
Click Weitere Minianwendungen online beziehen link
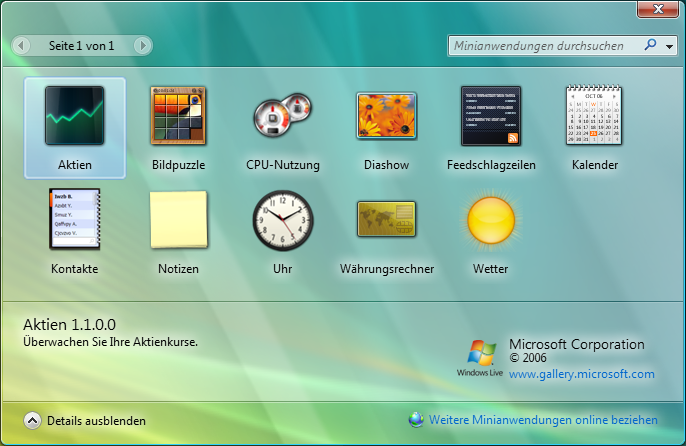click(x=543, y=420)
